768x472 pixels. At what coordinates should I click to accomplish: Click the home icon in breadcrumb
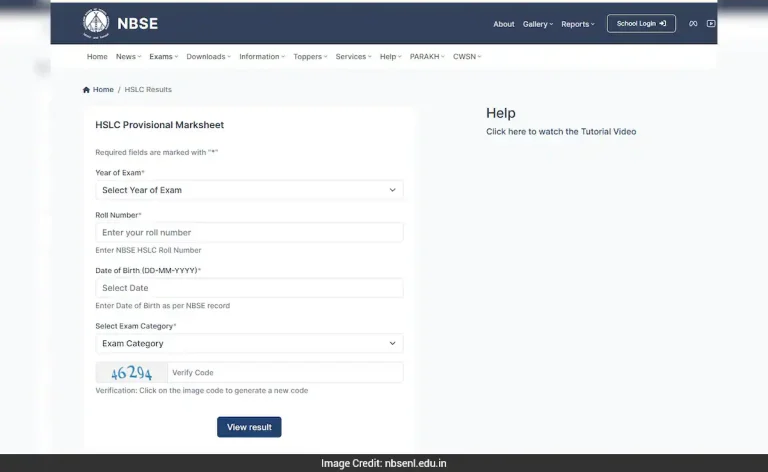tap(87, 90)
